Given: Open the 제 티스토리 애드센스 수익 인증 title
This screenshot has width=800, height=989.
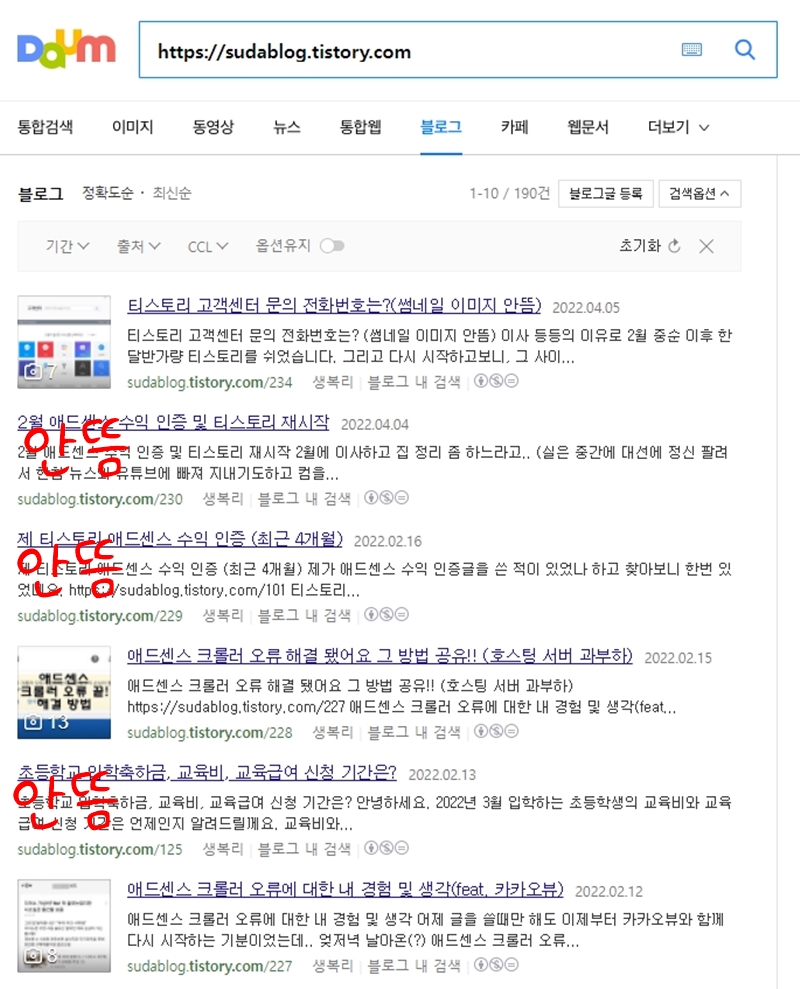Looking at the screenshot, I should [x=180, y=539].
